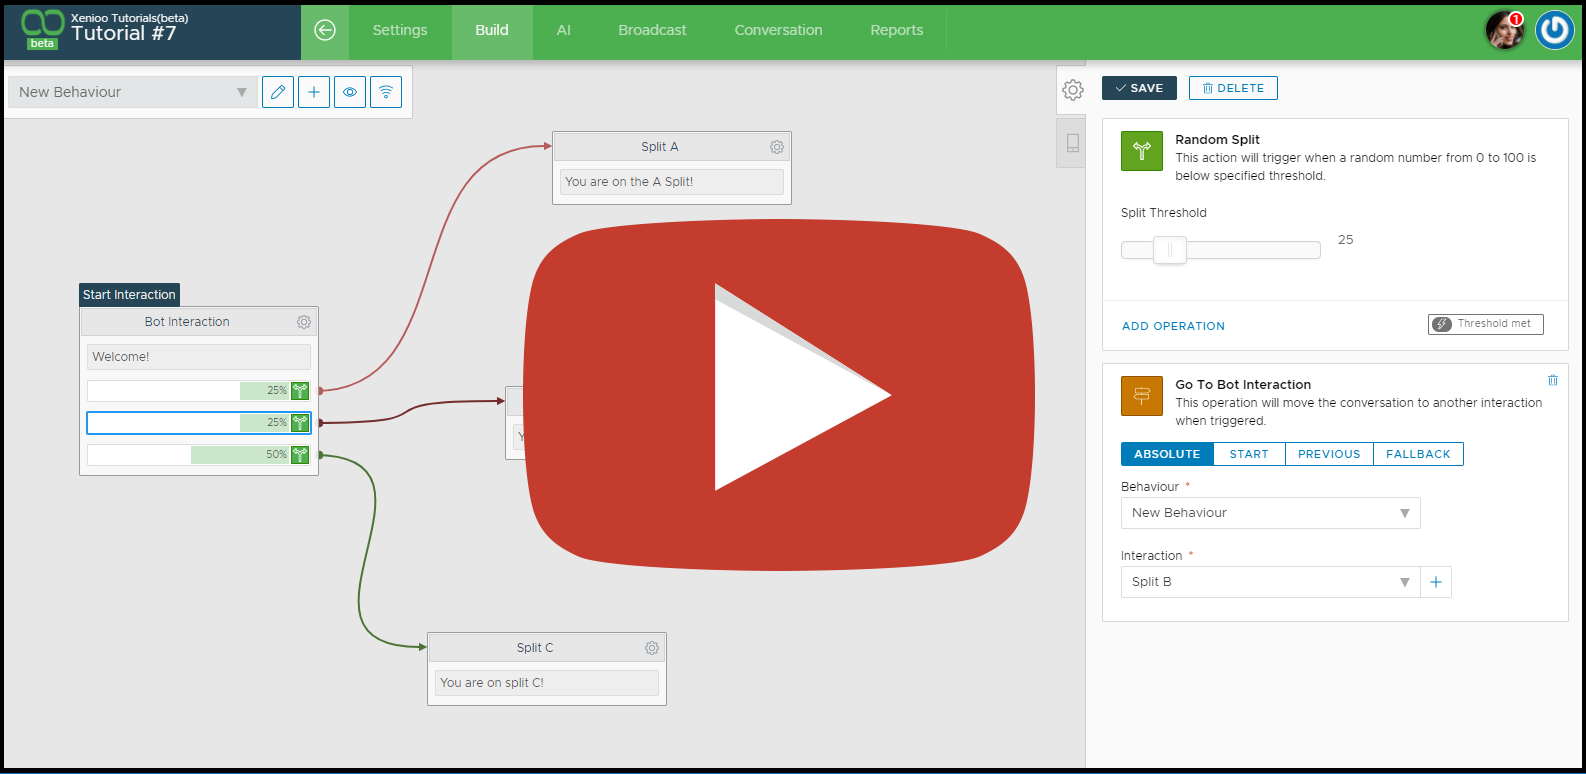Click the 'You are on the A Split!' text

coord(629,182)
